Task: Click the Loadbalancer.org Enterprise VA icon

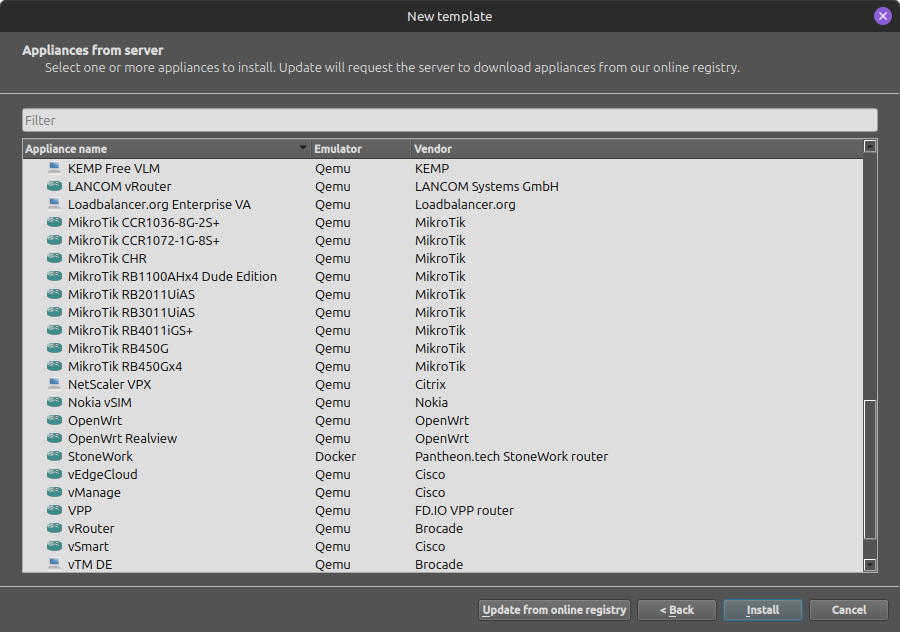Action: (55, 204)
